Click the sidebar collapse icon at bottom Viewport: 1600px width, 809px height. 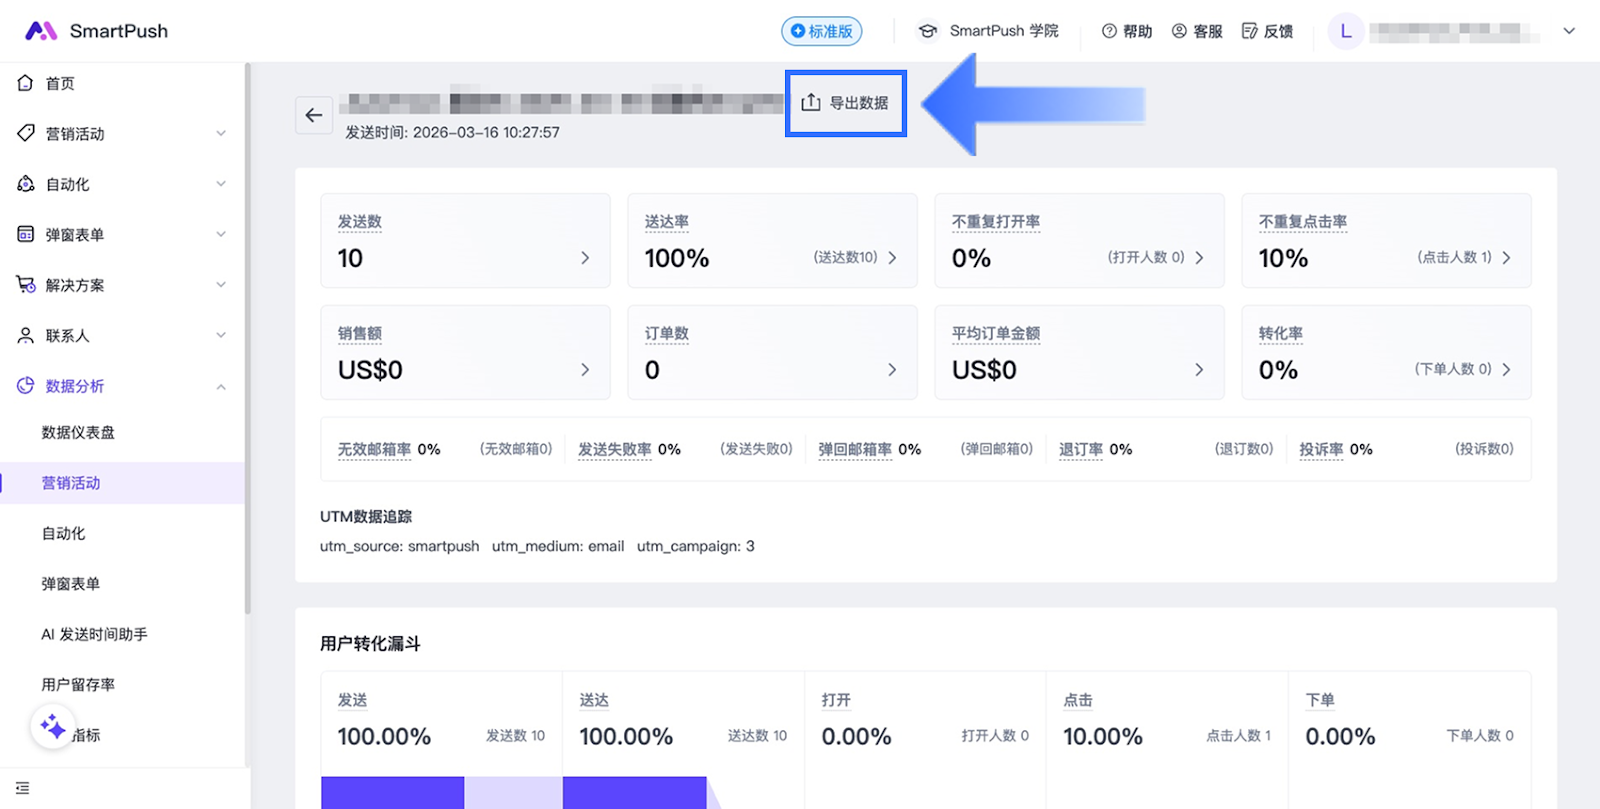23,788
